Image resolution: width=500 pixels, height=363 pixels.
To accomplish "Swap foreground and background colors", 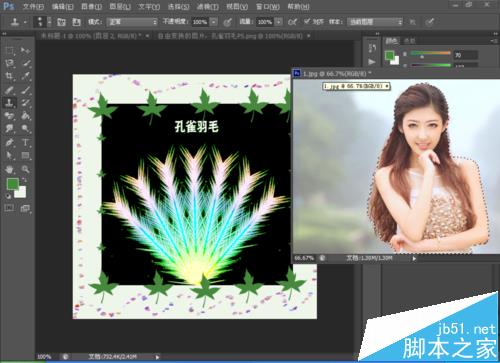I will point(24,180).
